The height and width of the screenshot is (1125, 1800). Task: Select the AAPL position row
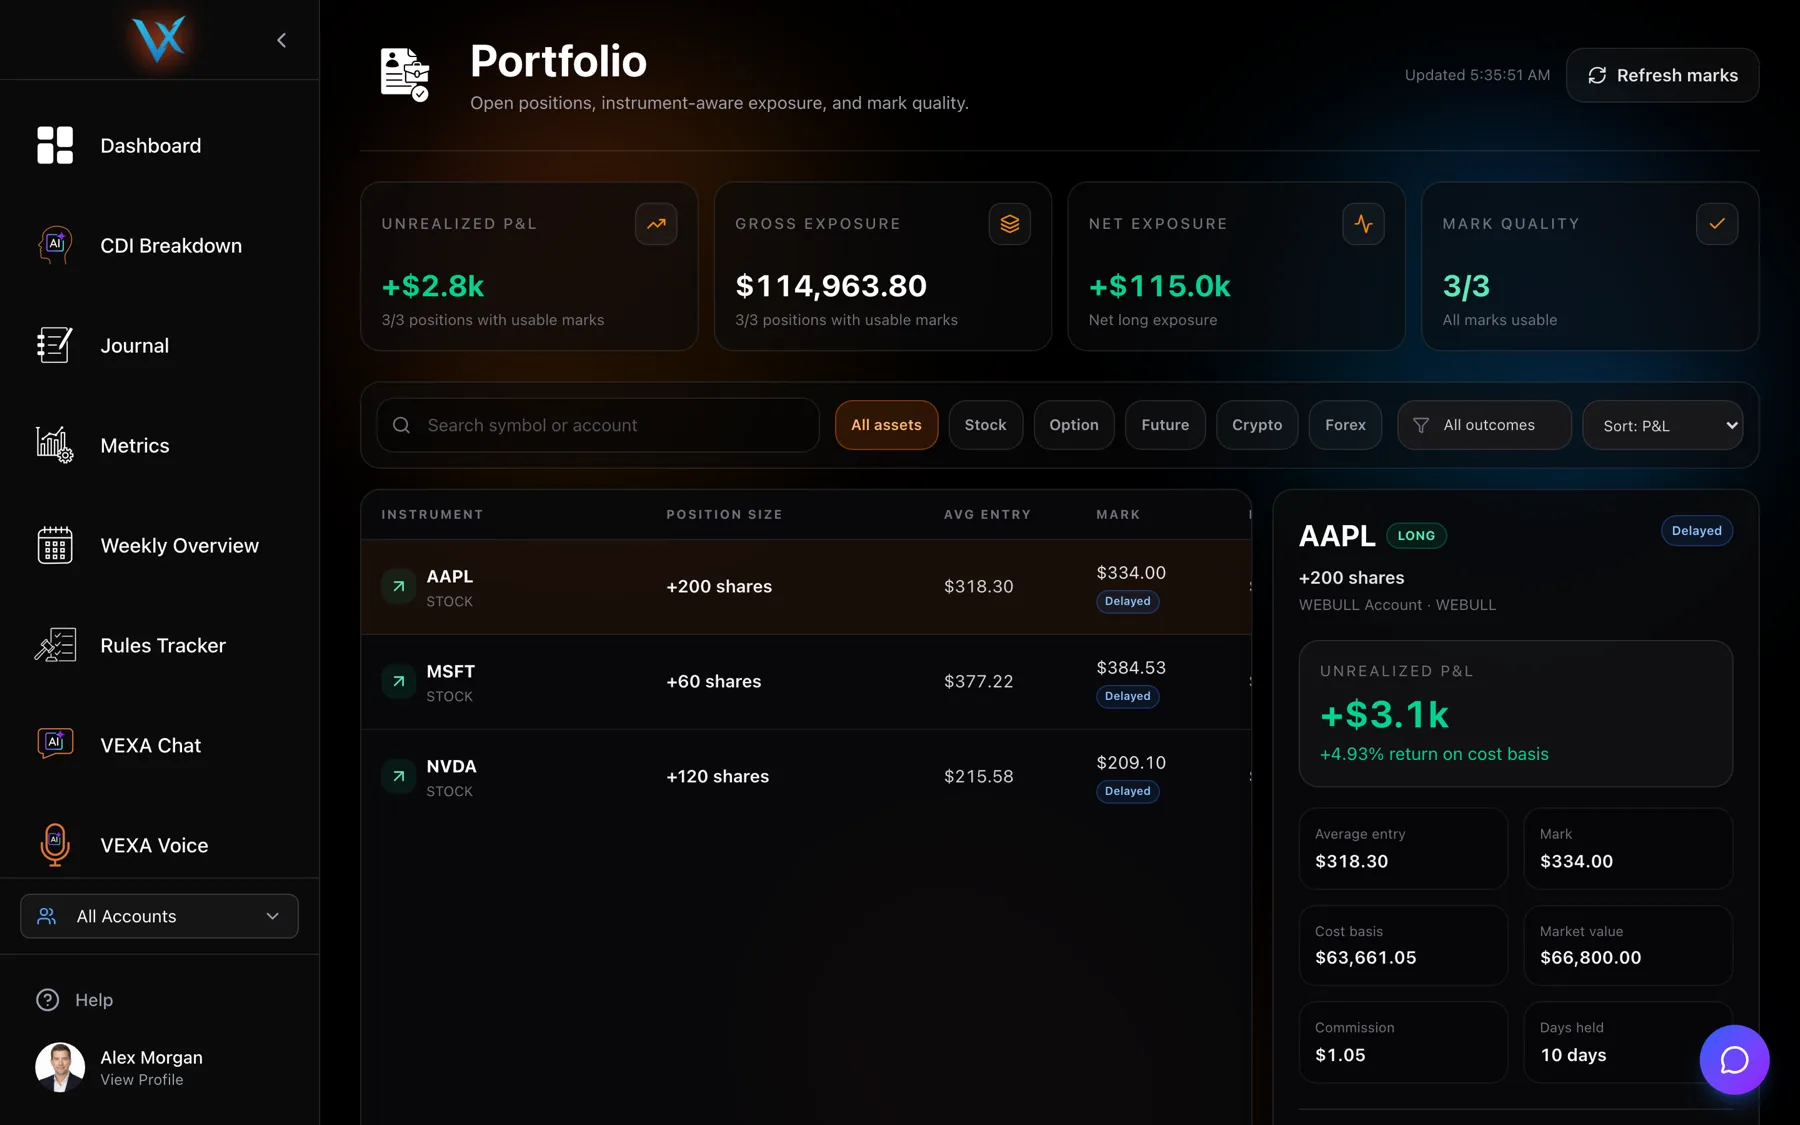coord(806,587)
